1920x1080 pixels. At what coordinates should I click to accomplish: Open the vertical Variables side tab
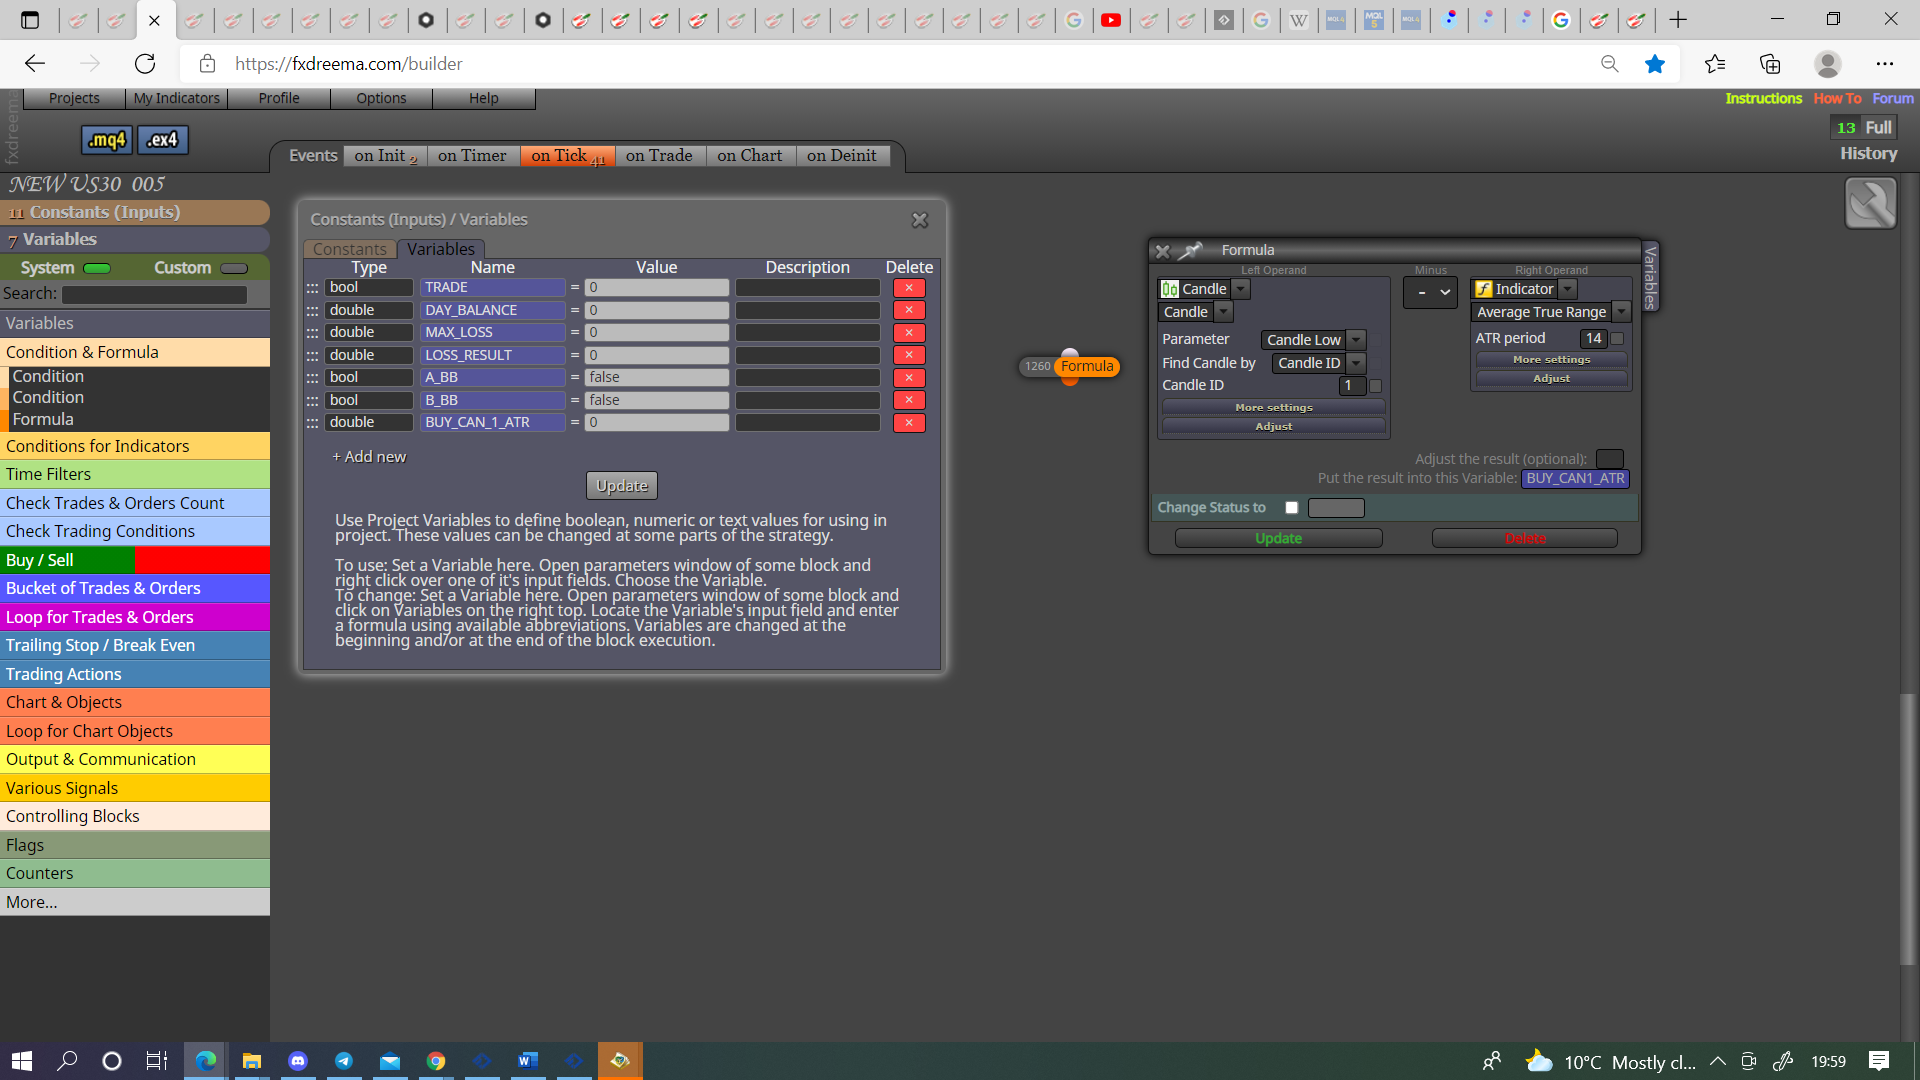click(x=1651, y=277)
